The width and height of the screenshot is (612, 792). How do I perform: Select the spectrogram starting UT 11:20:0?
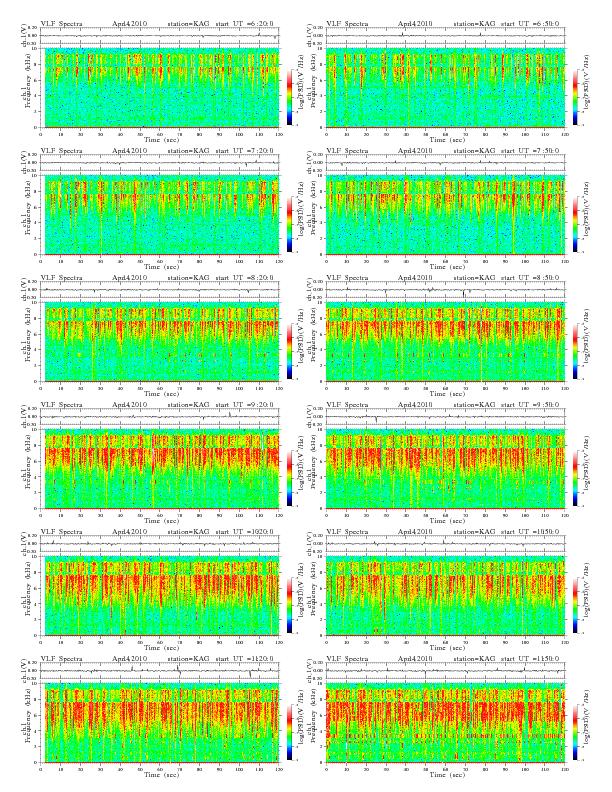(160, 723)
